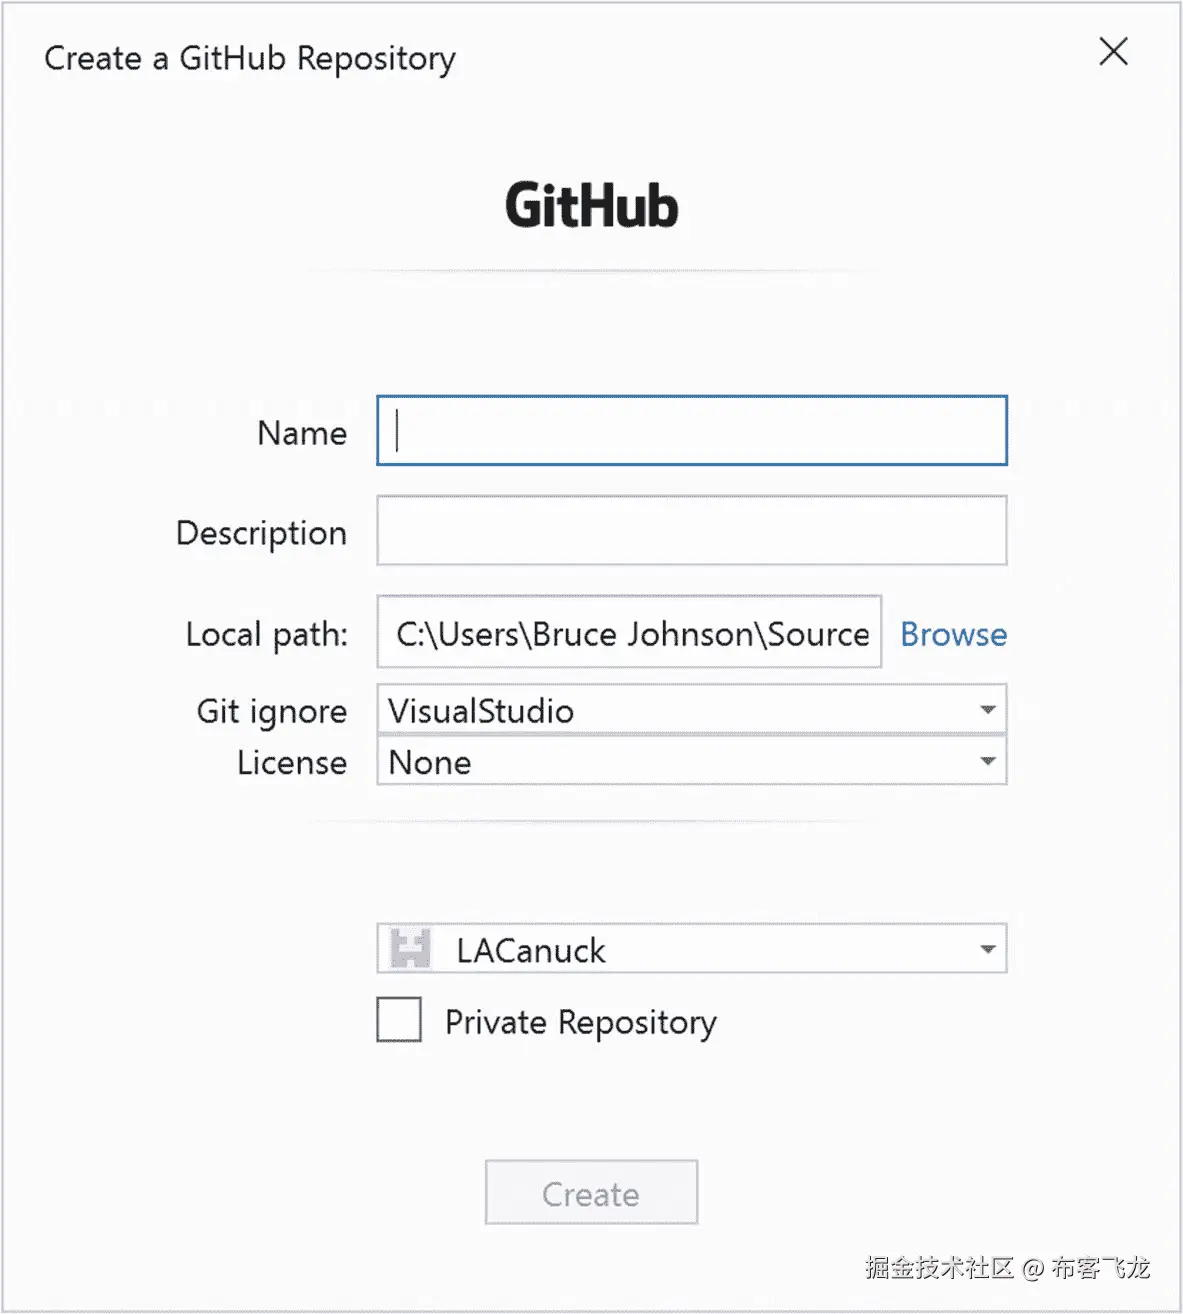Image resolution: width=1183 pixels, height=1314 pixels.
Task: Click the disabled Create button
Action: (x=591, y=1192)
